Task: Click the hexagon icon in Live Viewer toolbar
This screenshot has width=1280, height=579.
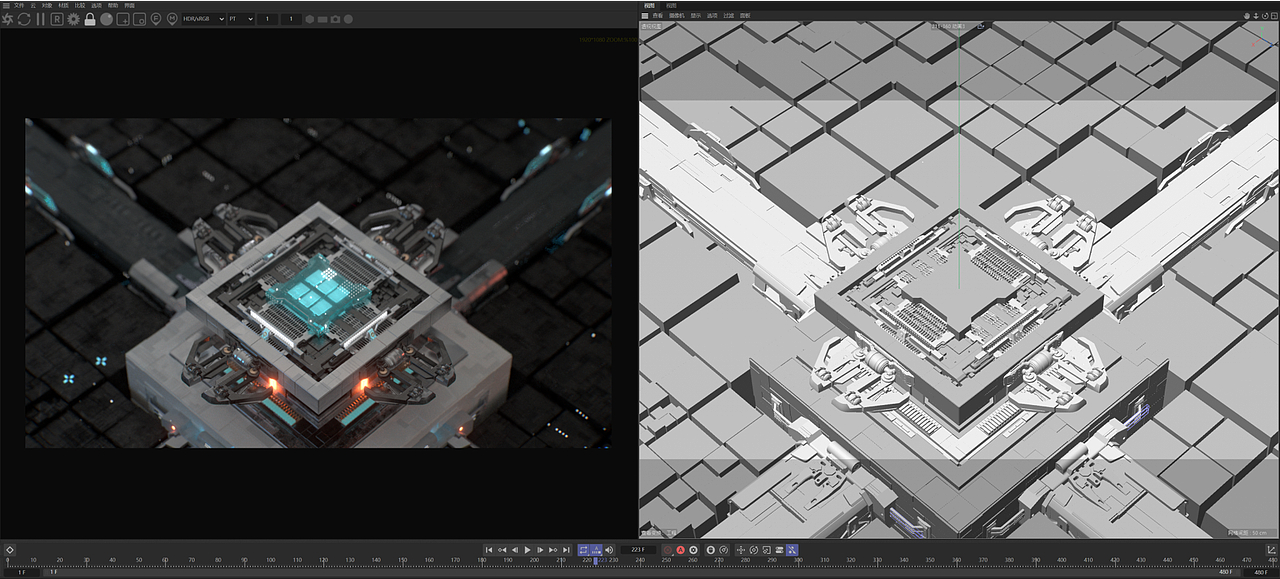Action: (x=310, y=19)
